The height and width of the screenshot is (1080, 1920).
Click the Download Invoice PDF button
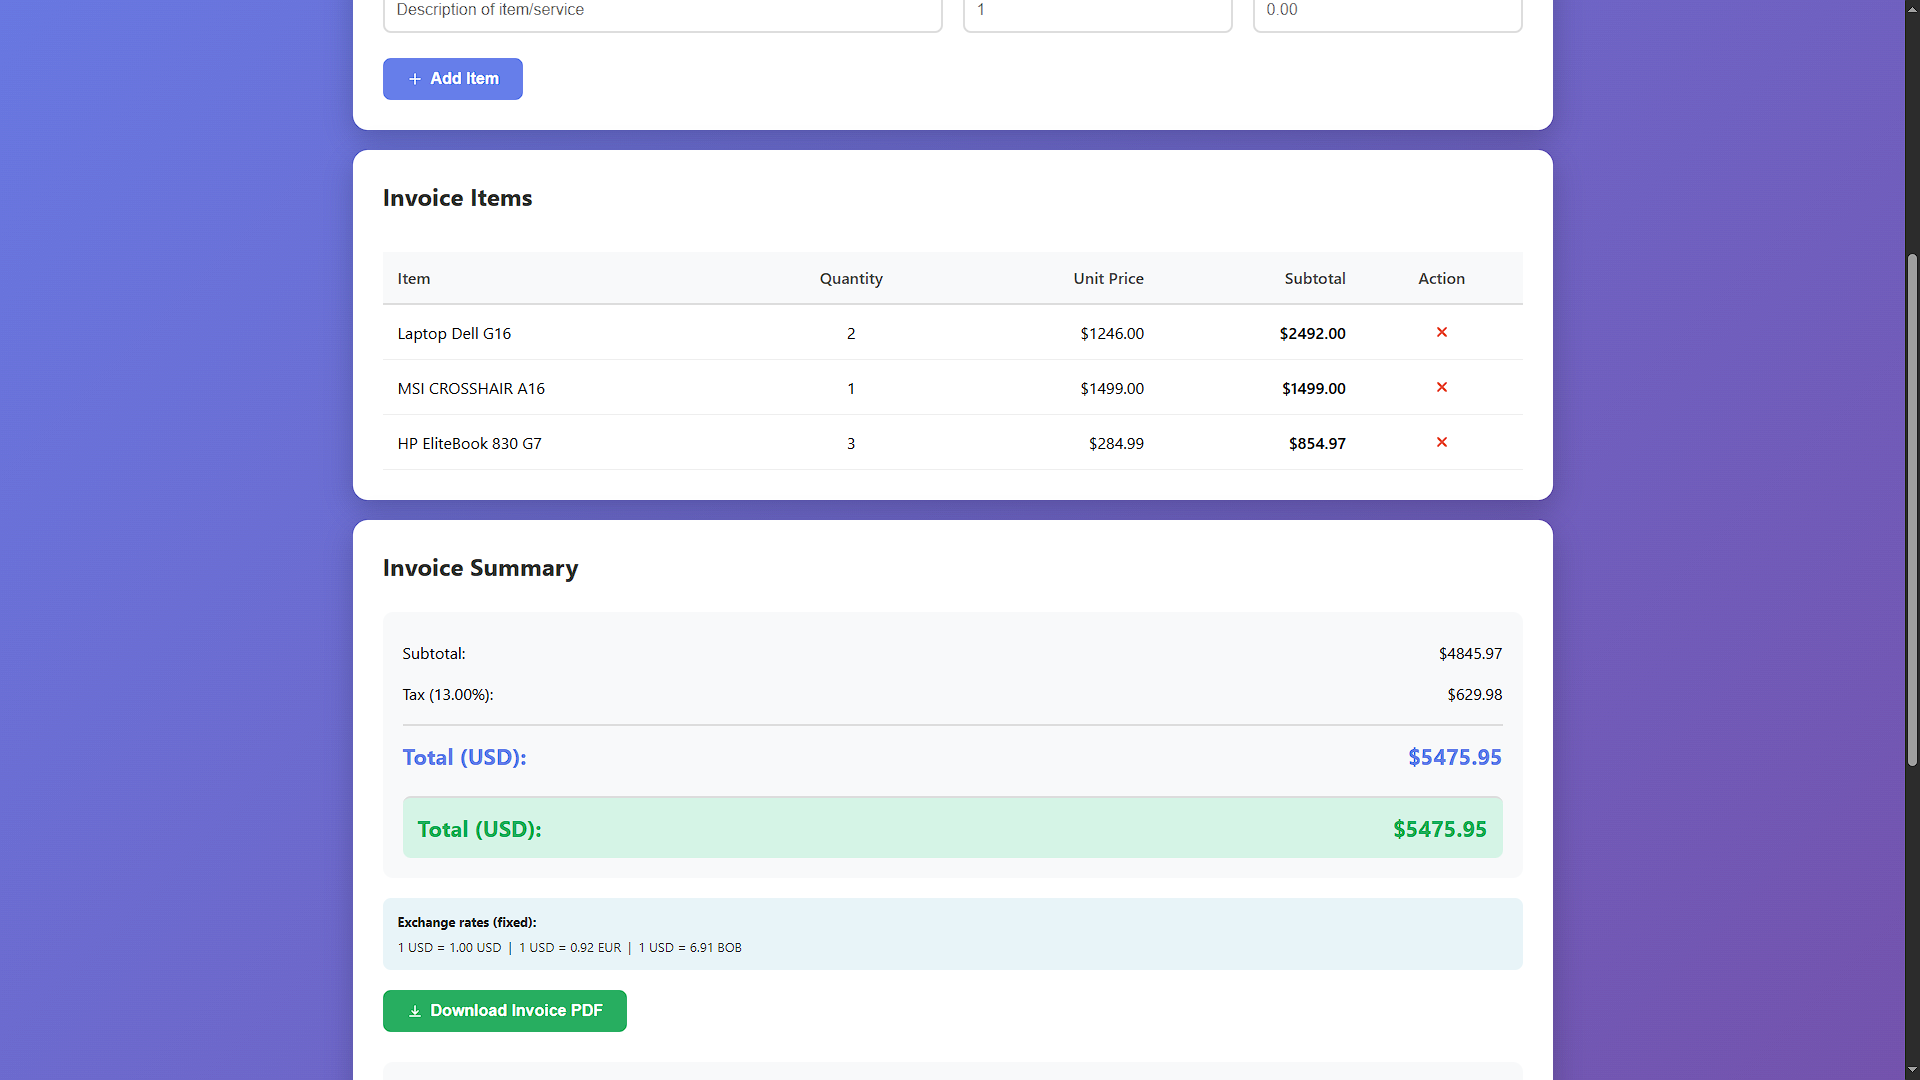(504, 1011)
